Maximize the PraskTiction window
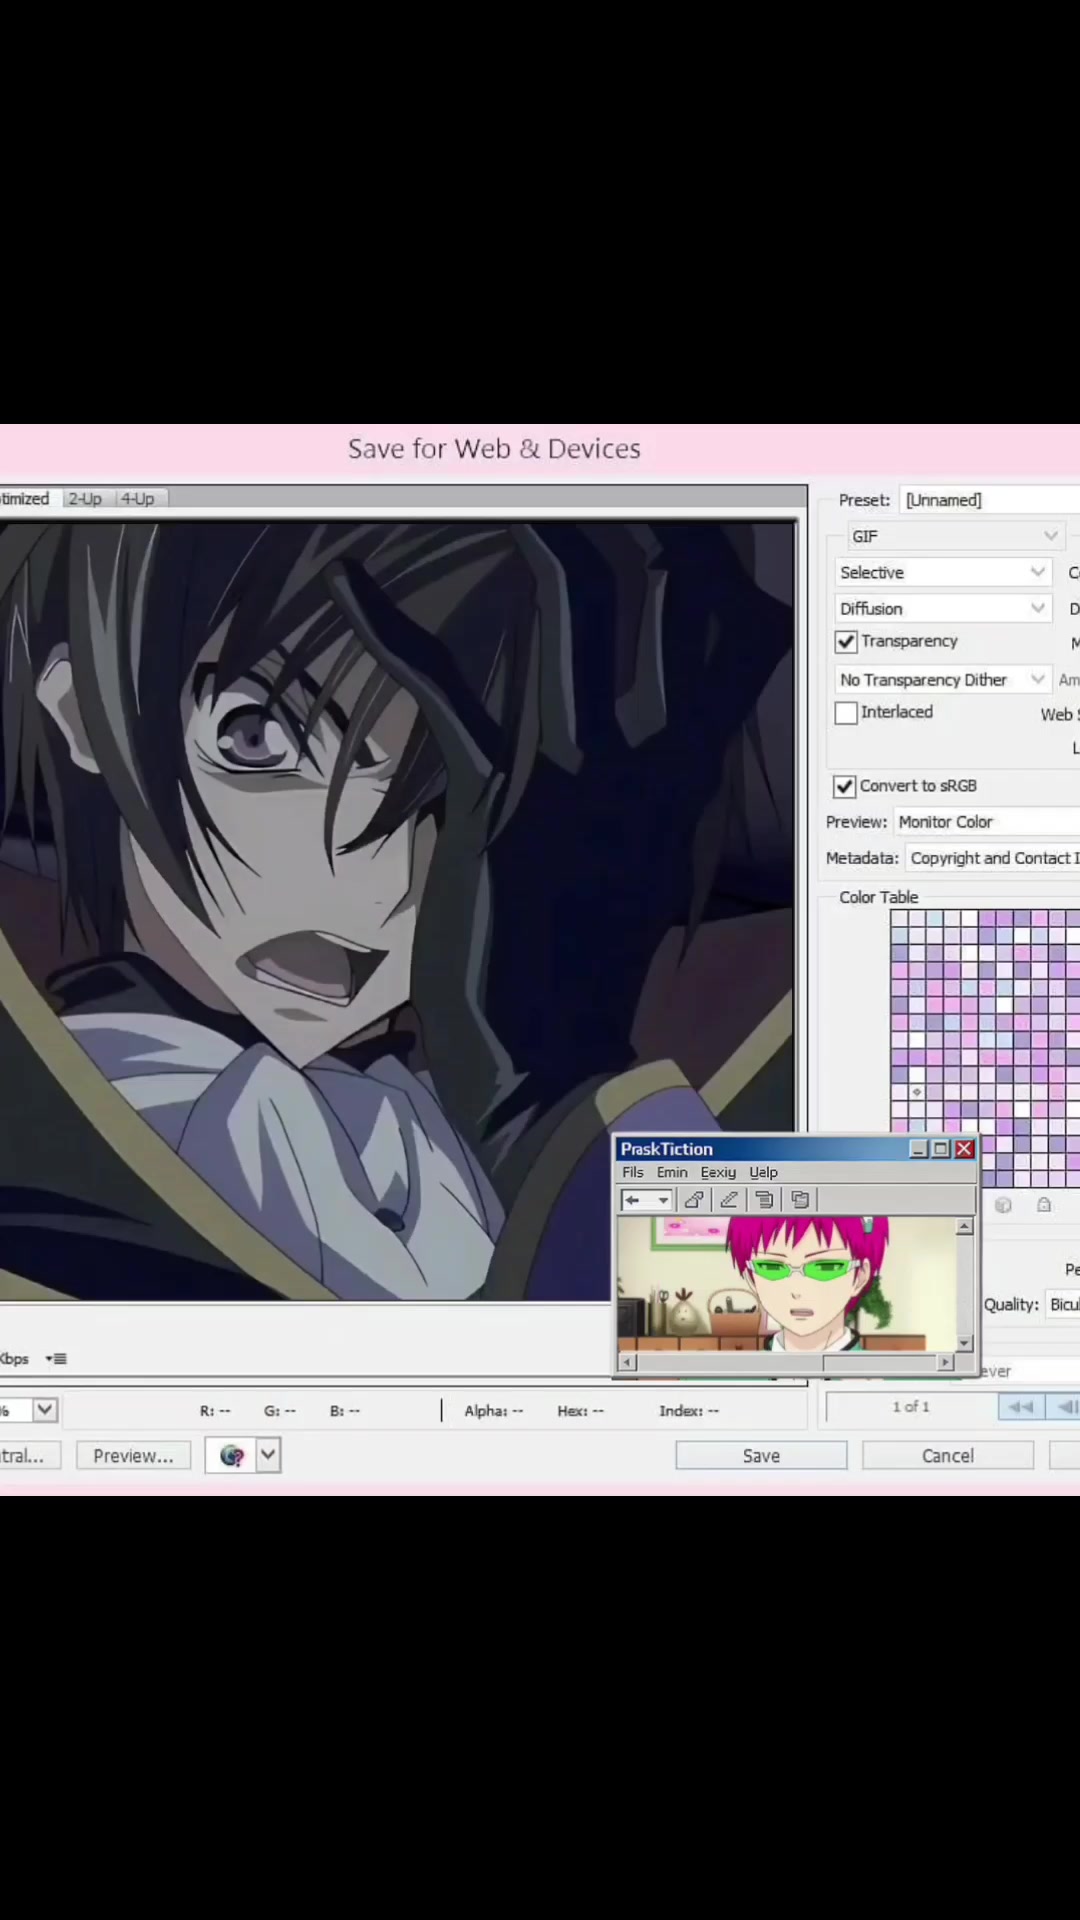The image size is (1080, 1920). tap(941, 1149)
